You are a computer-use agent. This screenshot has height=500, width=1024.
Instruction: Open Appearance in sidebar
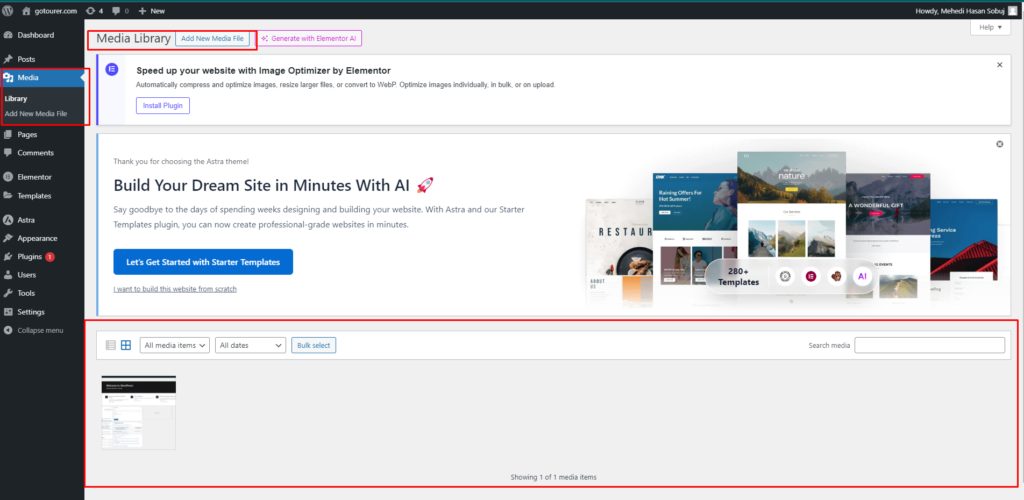click(42, 238)
